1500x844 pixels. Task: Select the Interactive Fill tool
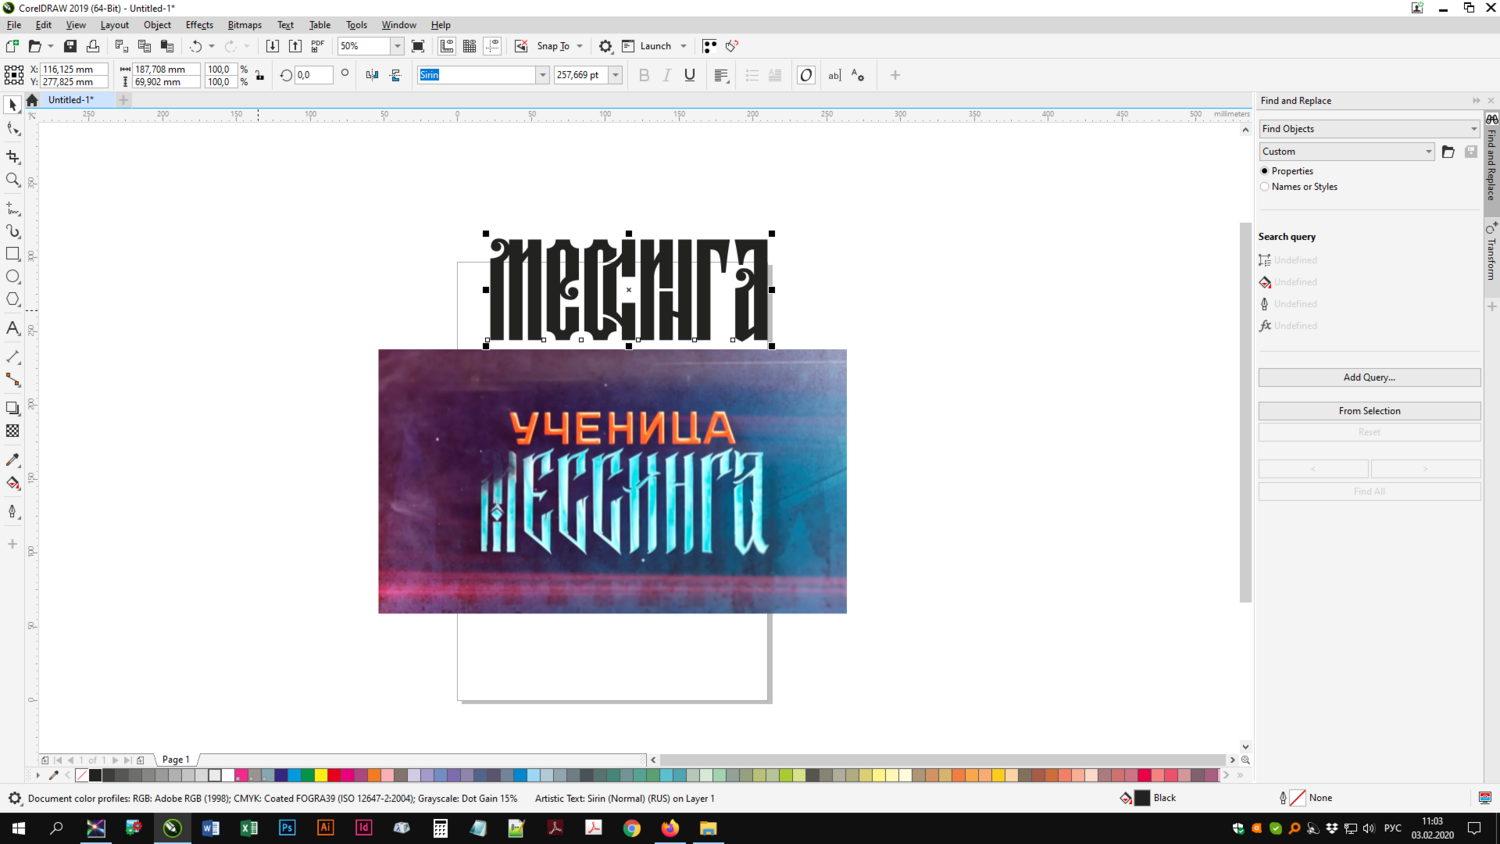(13, 483)
